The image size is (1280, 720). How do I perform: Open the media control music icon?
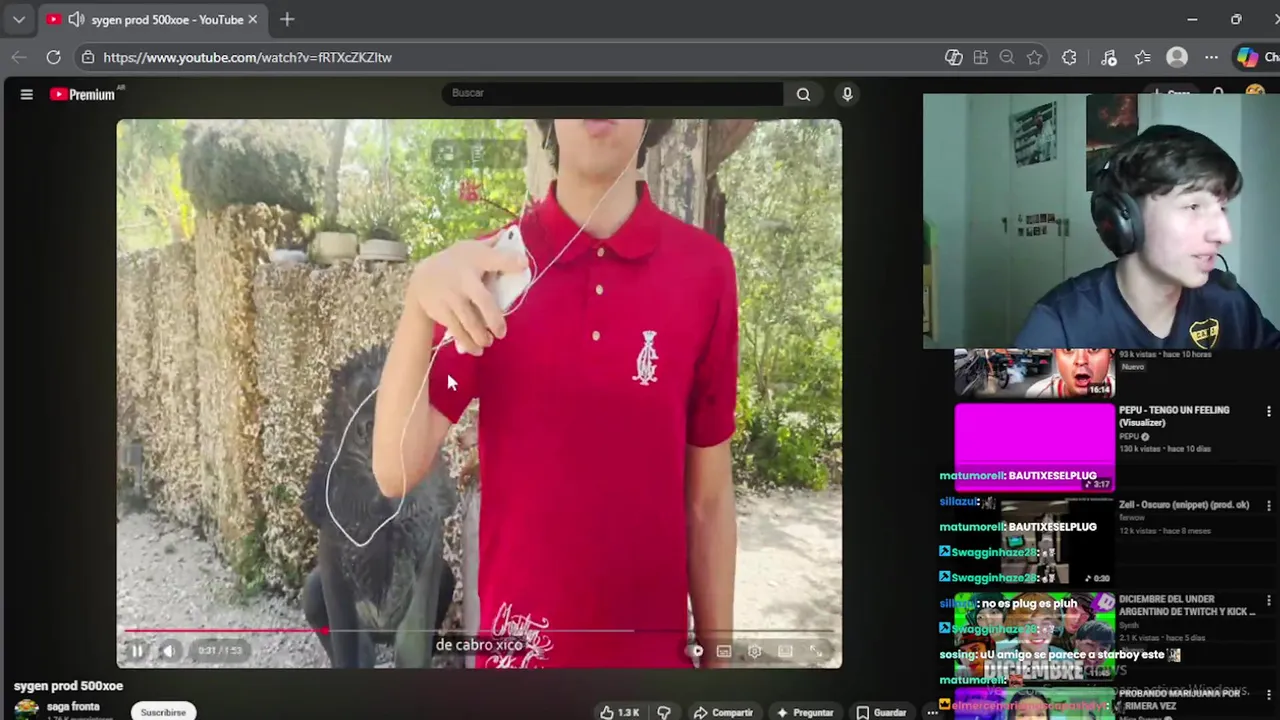pos(1109,57)
